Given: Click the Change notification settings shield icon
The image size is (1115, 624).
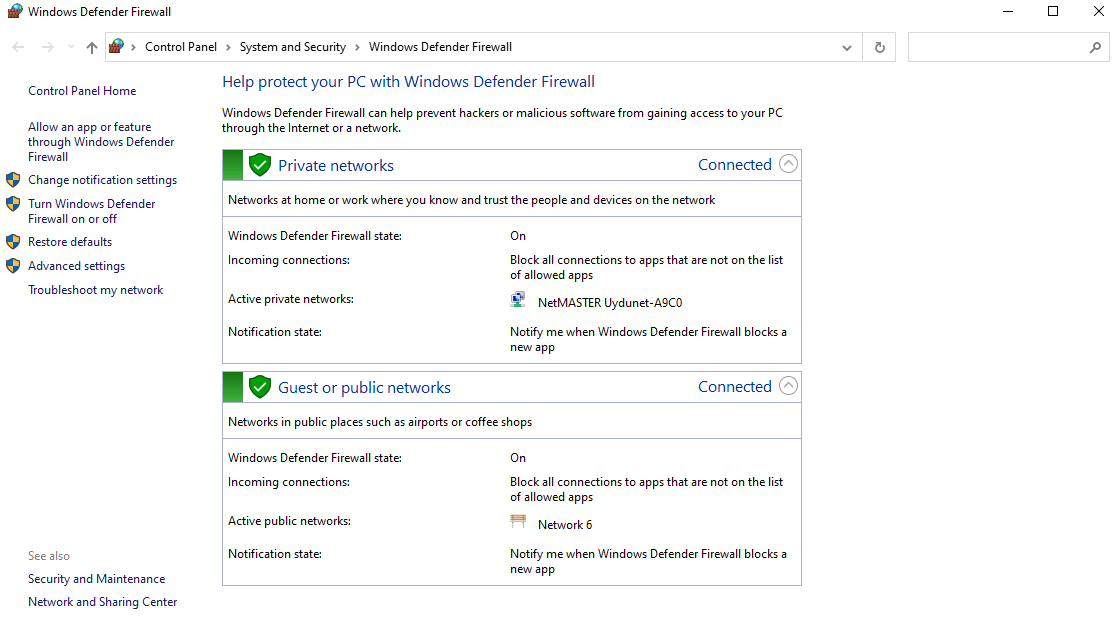Looking at the screenshot, I should tap(13, 180).
